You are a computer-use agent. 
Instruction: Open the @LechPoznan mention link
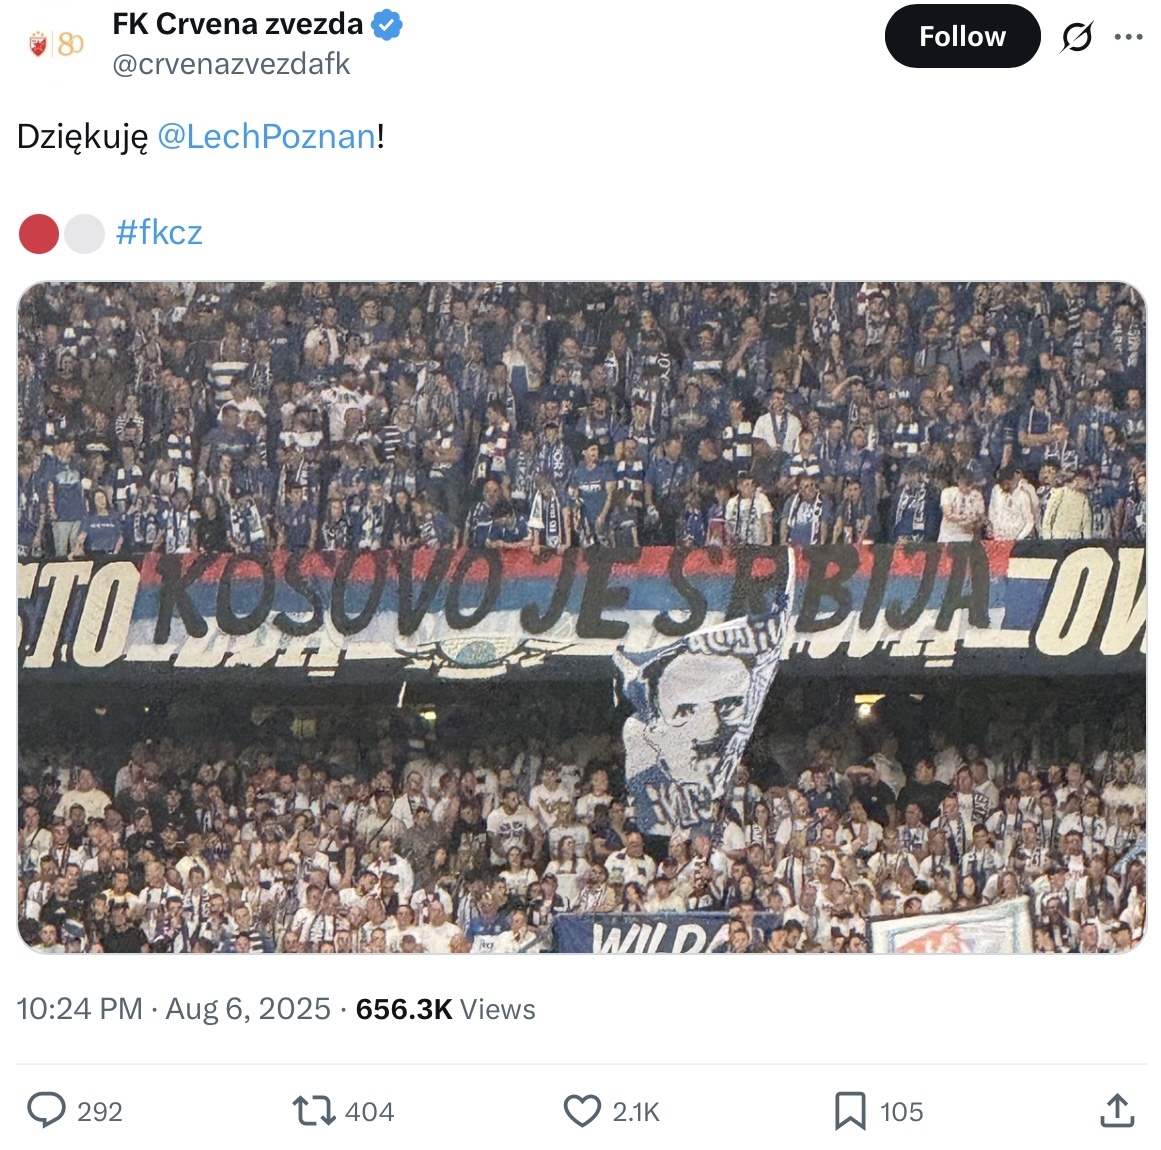[267, 136]
